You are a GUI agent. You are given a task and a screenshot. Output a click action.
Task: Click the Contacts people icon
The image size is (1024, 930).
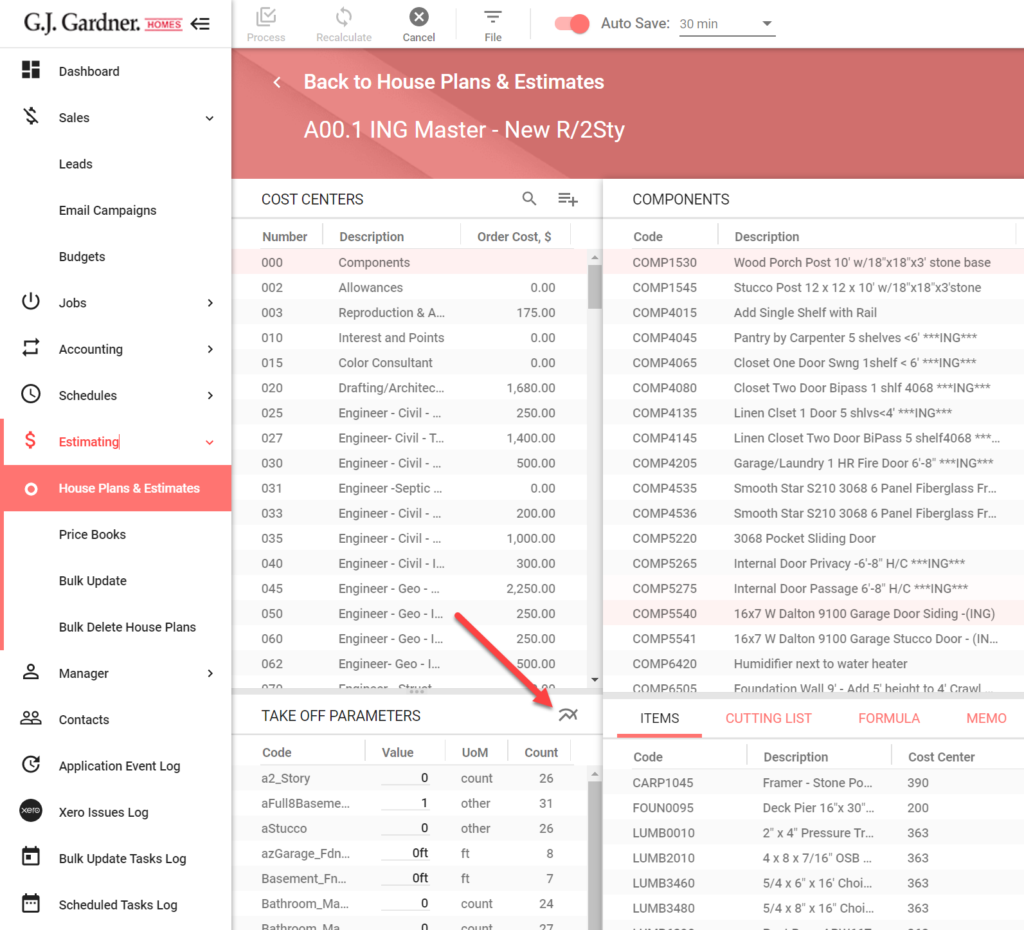coord(31,718)
